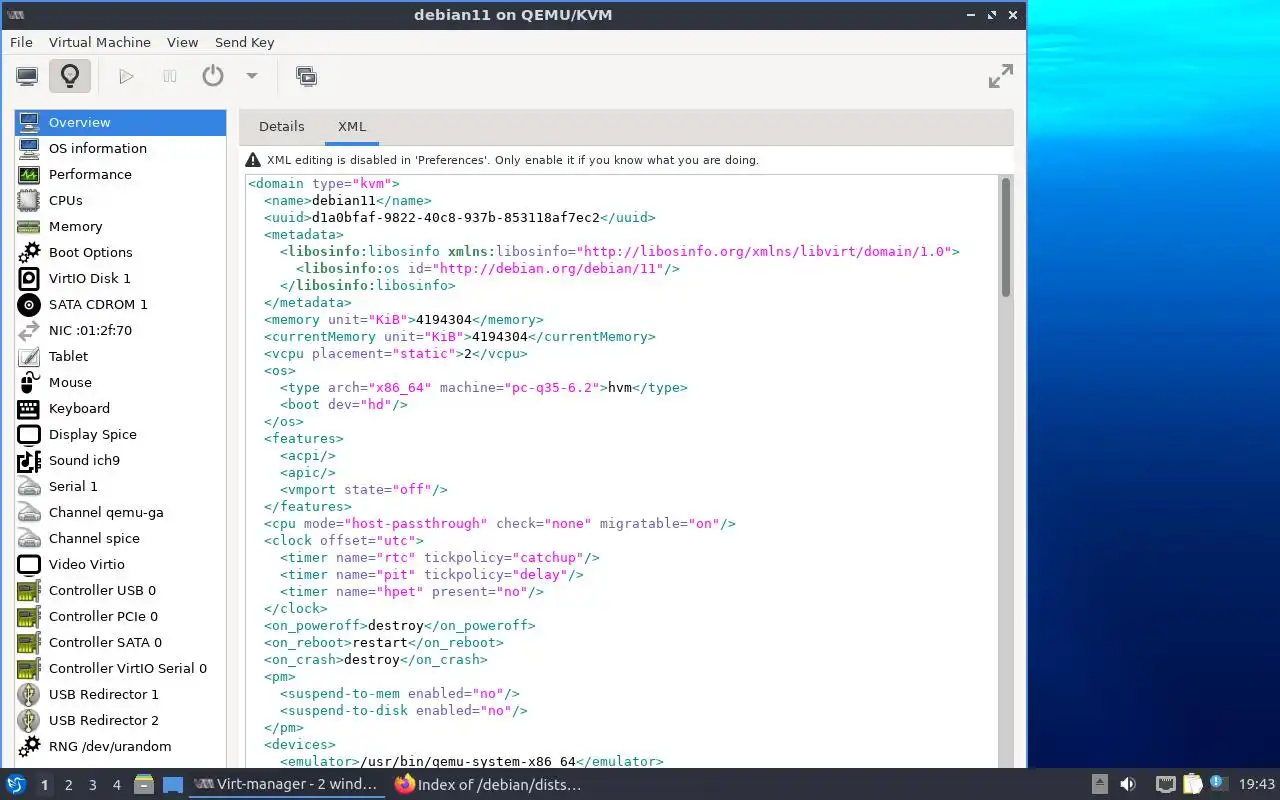Select the Keyboard input device
1280x800 pixels.
[x=120, y=408]
